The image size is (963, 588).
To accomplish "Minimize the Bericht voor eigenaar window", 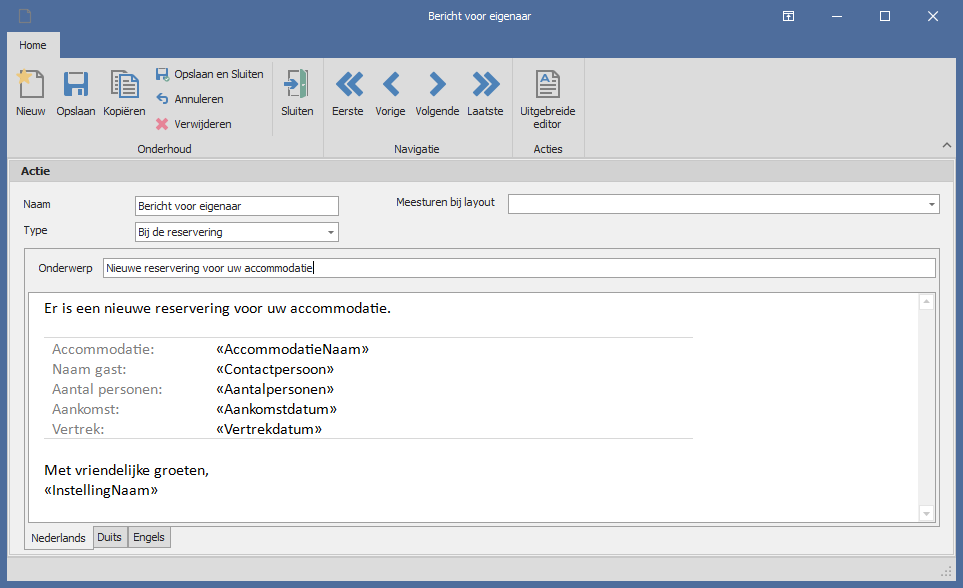I will [836, 16].
